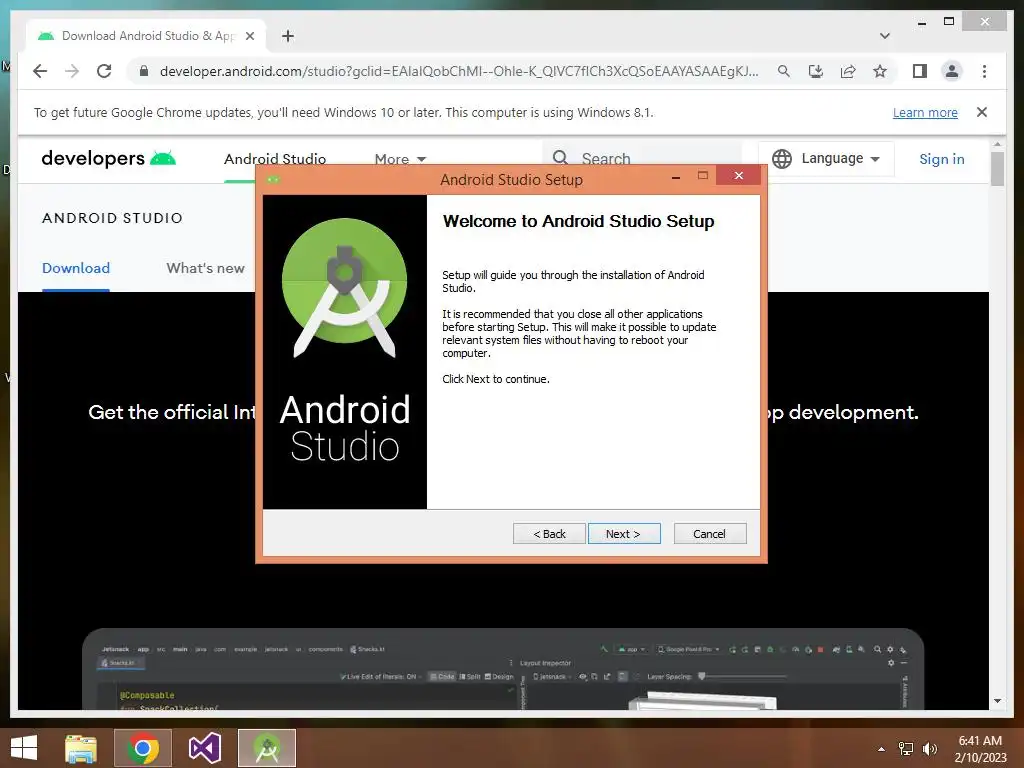The height and width of the screenshot is (768, 1024).
Task: Click the developers Android logo
Action: [108, 158]
